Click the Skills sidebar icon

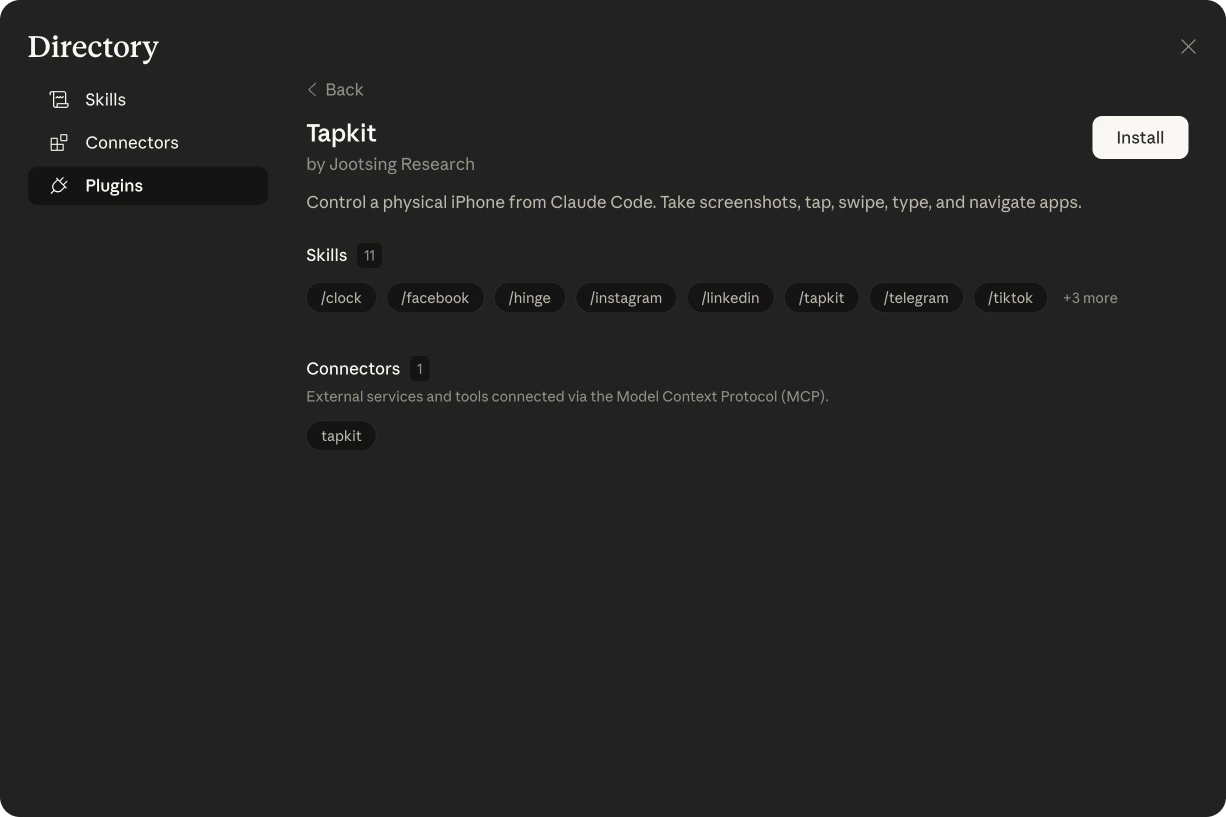pos(59,99)
